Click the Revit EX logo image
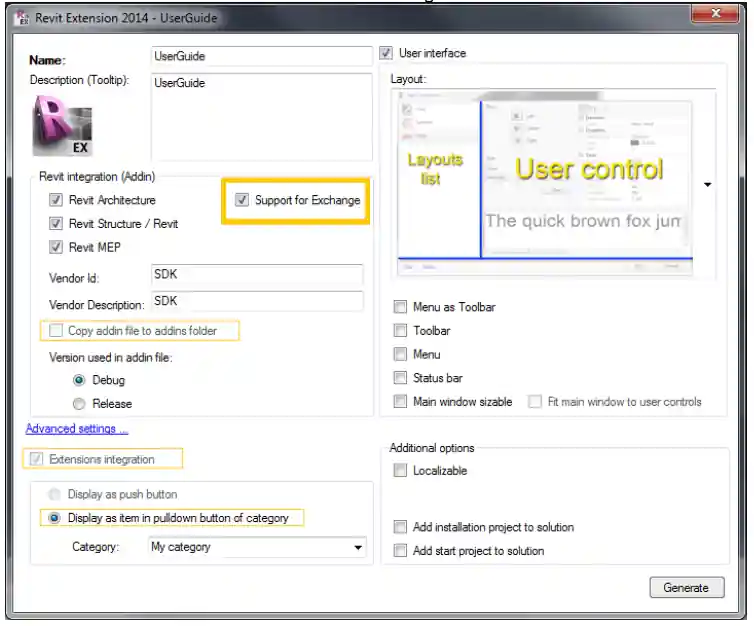The width and height of the screenshot is (754, 626). (62, 125)
